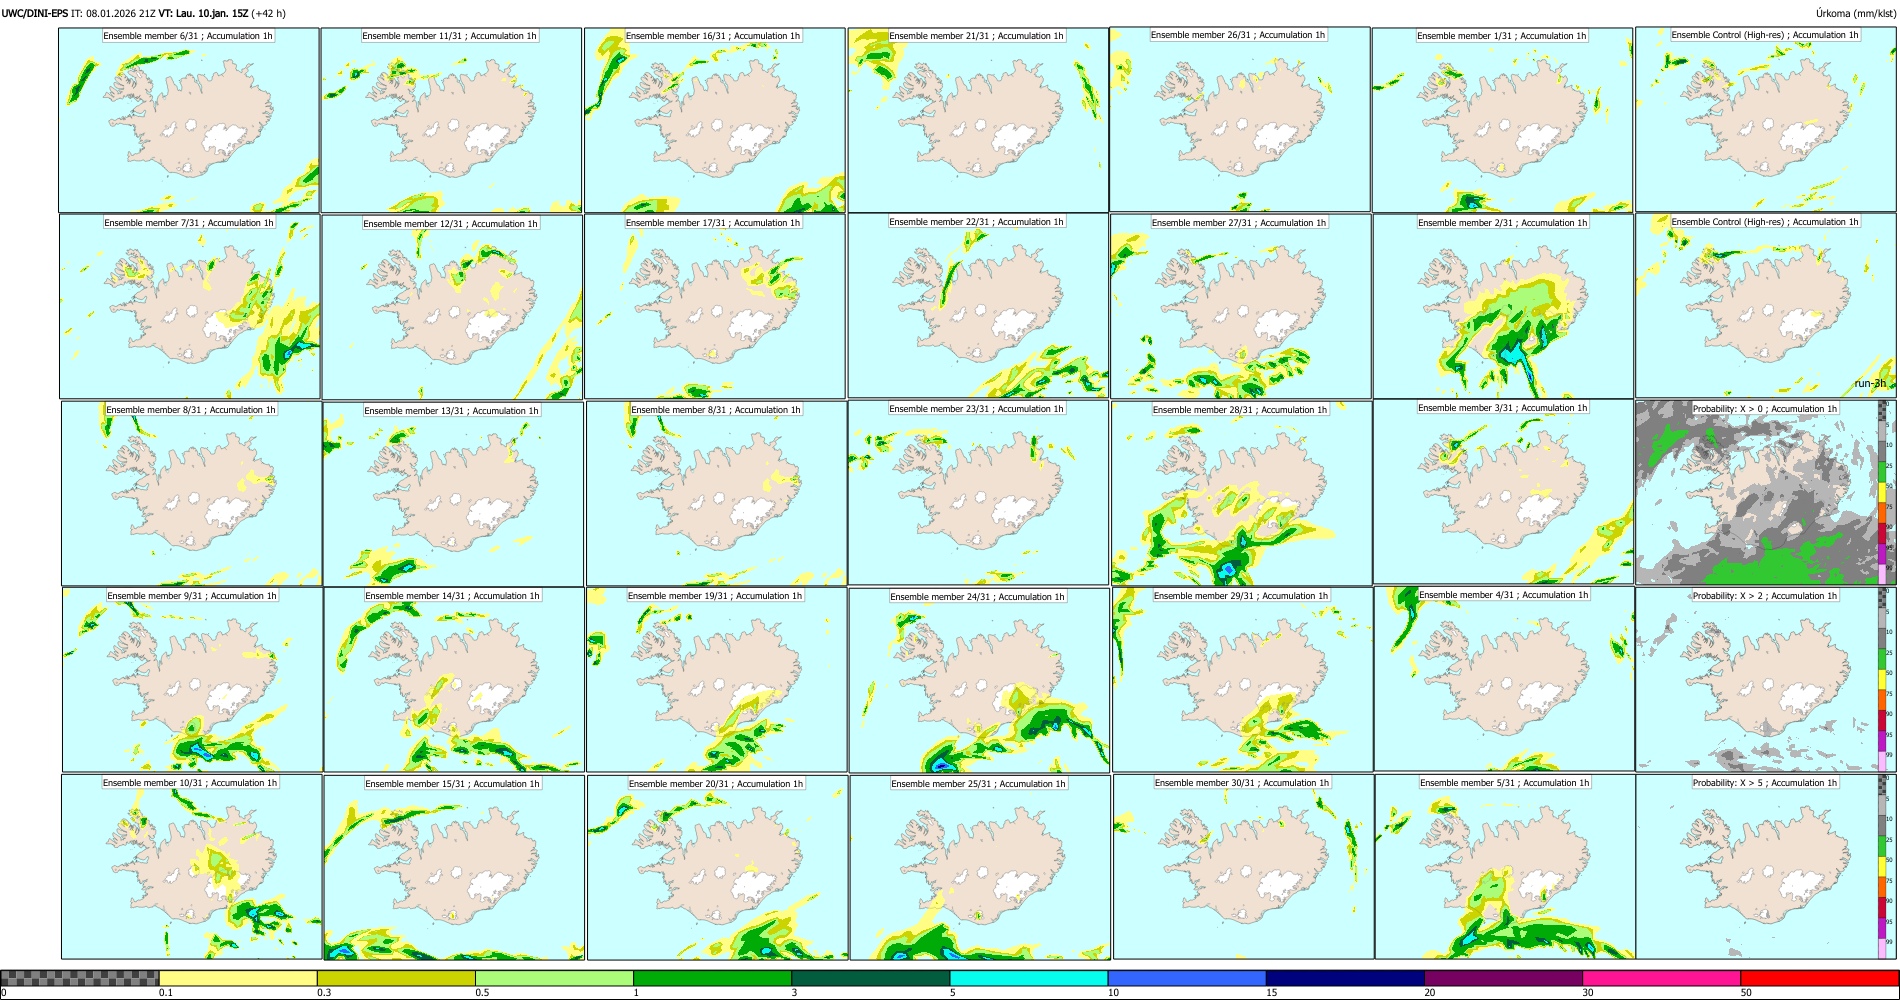This screenshot has height=1000, width=1900.
Task: Pick the cyan 5–10 legend color
Action: 1029,978
